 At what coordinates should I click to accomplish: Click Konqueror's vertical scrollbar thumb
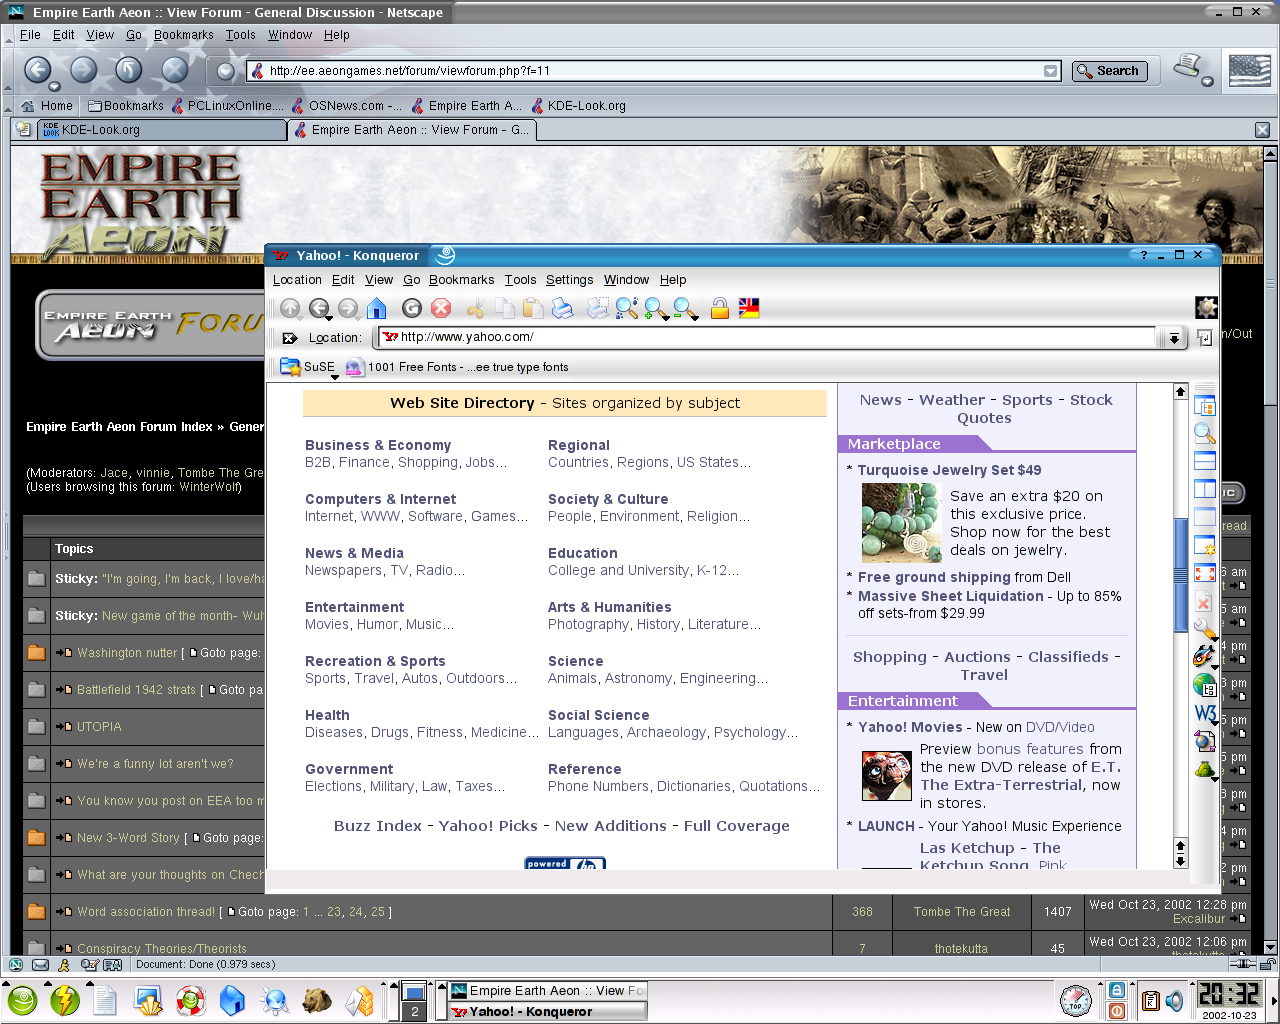pyautogui.click(x=1180, y=573)
